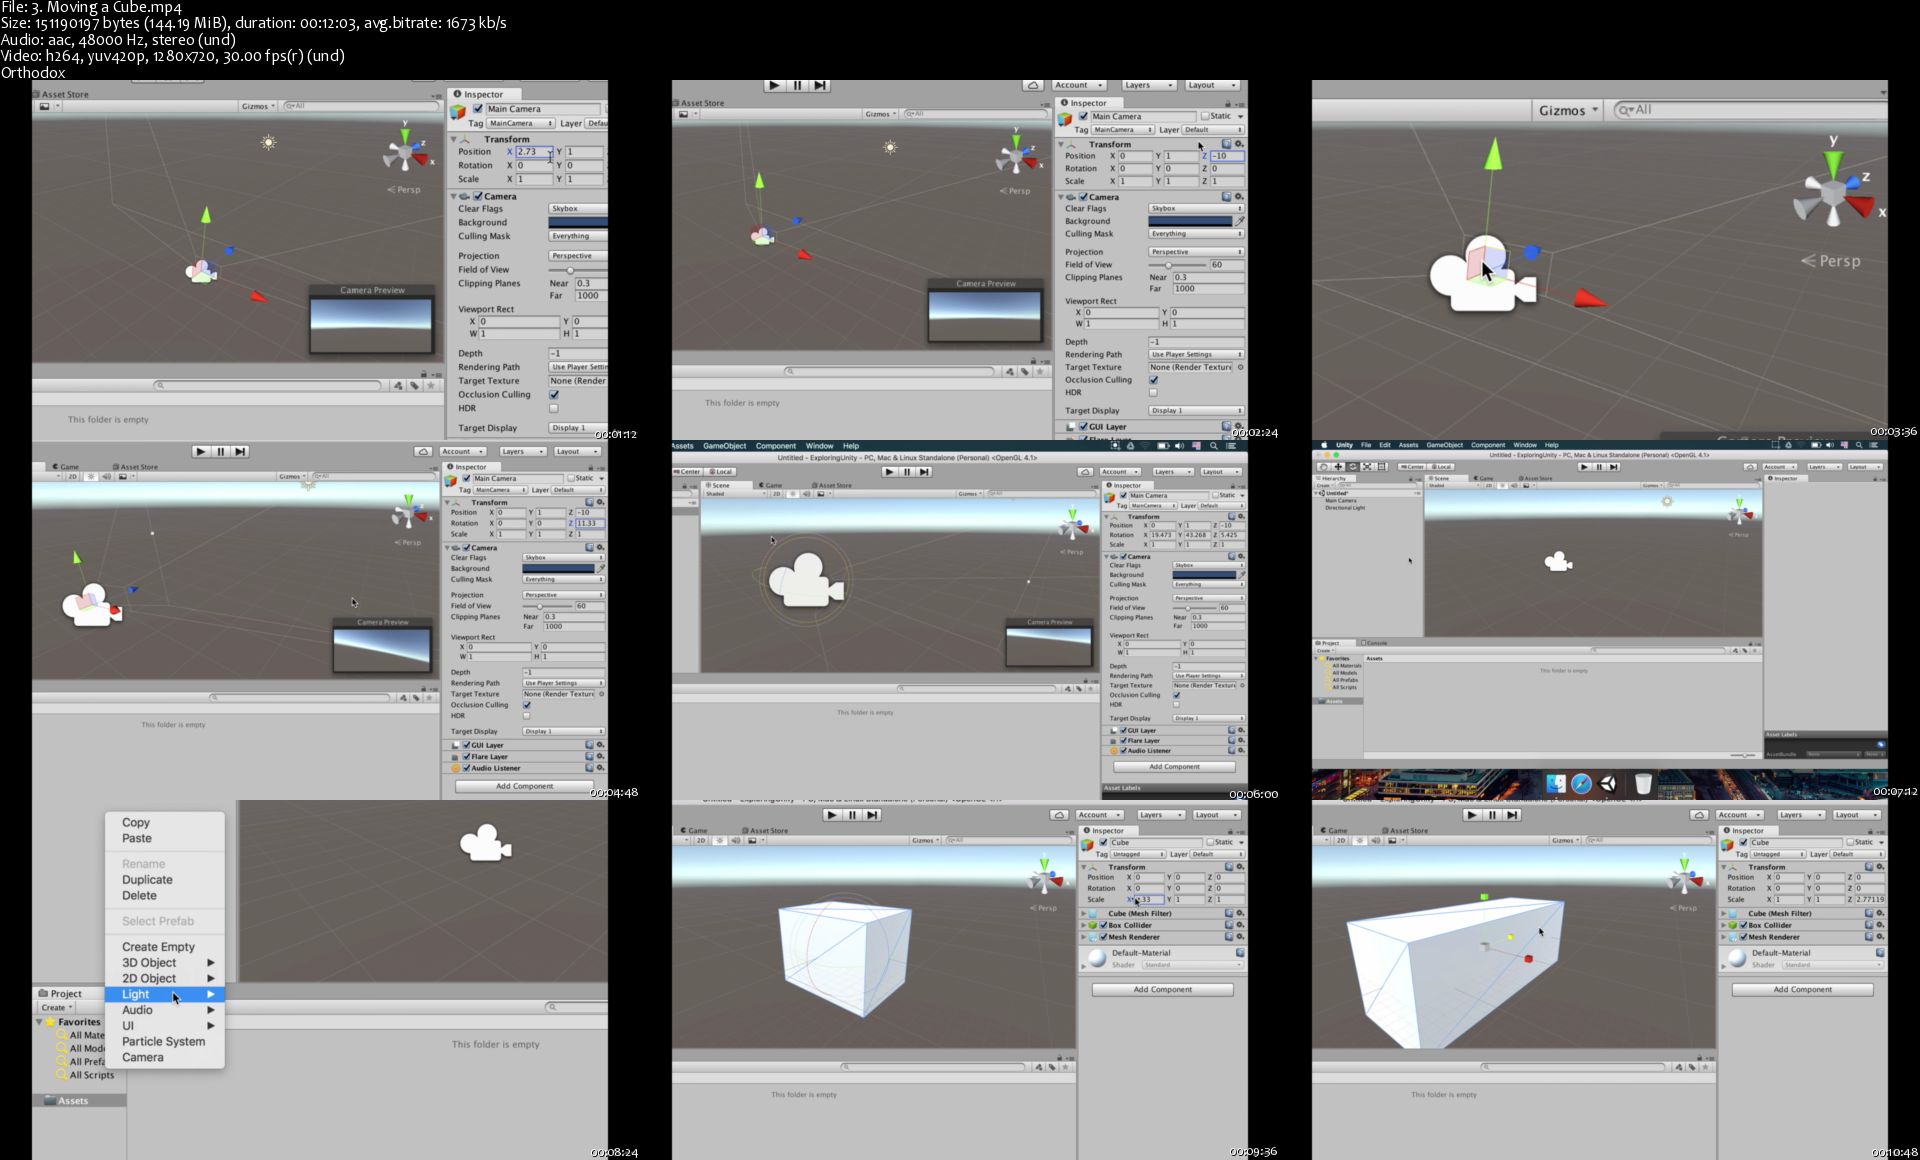Click the Unity dock icon in 00:07:12 frame
This screenshot has height=1160, width=1920.
[1608, 784]
